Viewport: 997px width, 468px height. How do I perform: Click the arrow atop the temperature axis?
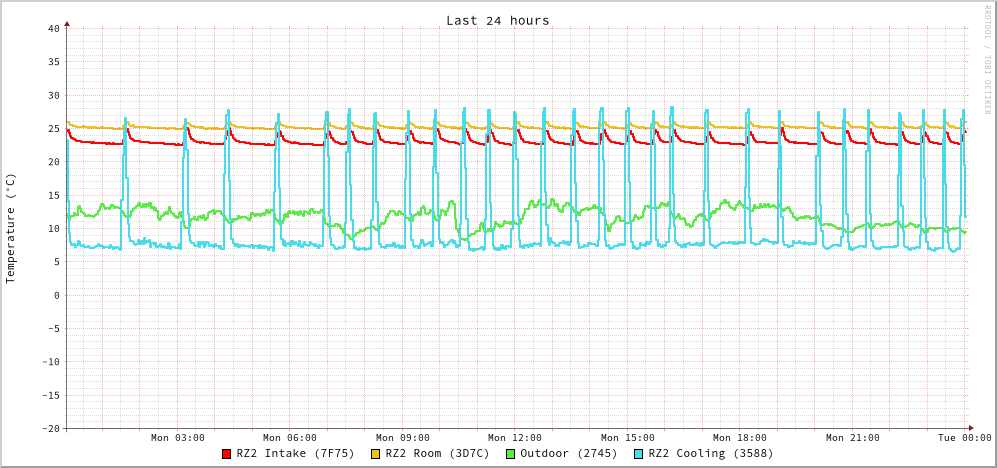(67, 22)
